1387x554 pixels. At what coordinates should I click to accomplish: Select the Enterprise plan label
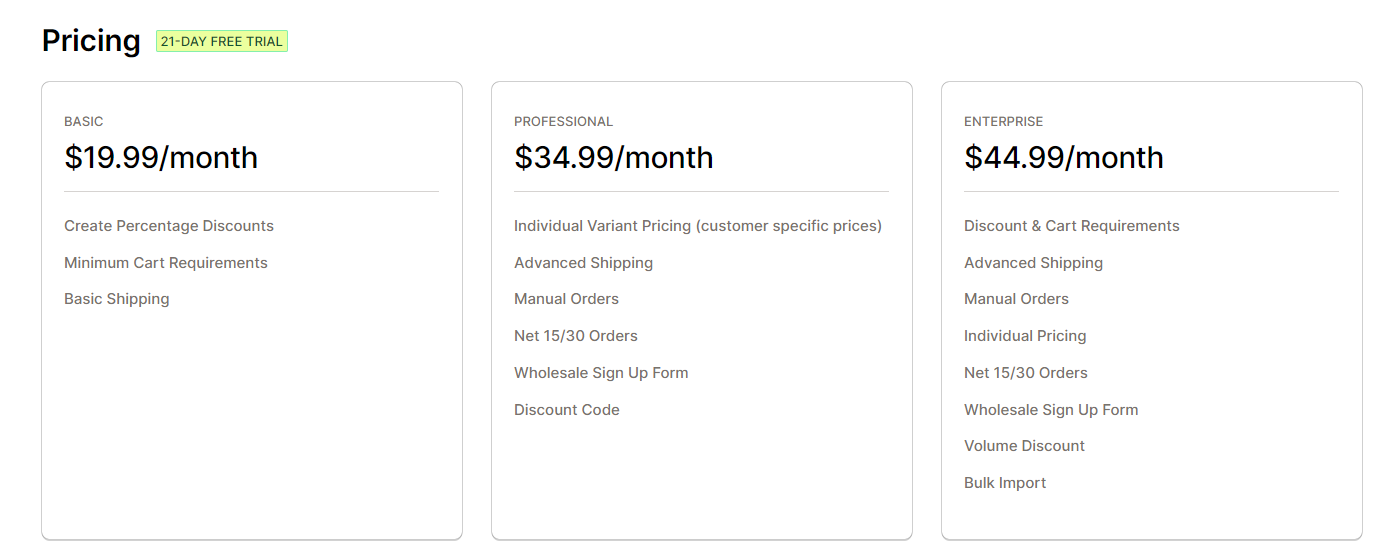[1004, 121]
